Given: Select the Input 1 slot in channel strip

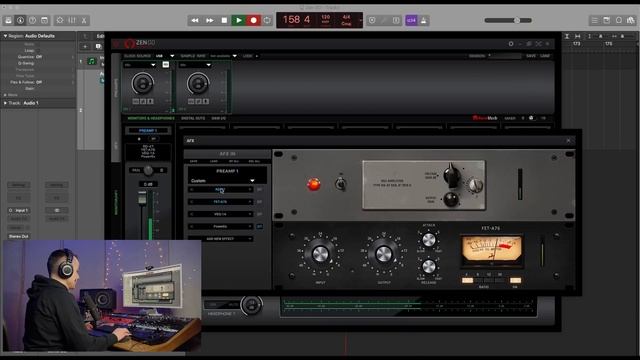Looking at the screenshot, I should 19,210.
